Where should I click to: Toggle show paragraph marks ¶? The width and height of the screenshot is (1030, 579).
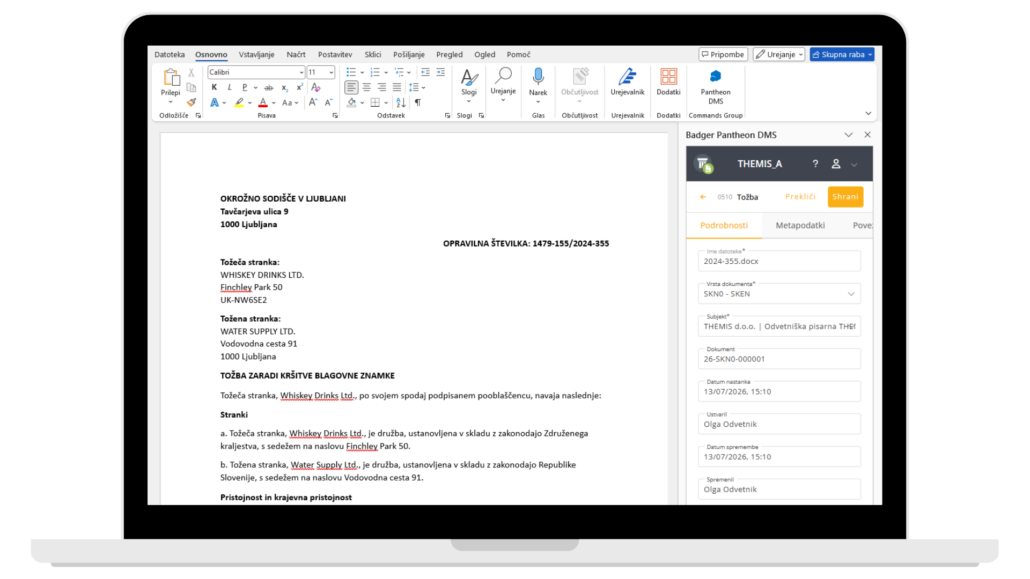coord(418,103)
